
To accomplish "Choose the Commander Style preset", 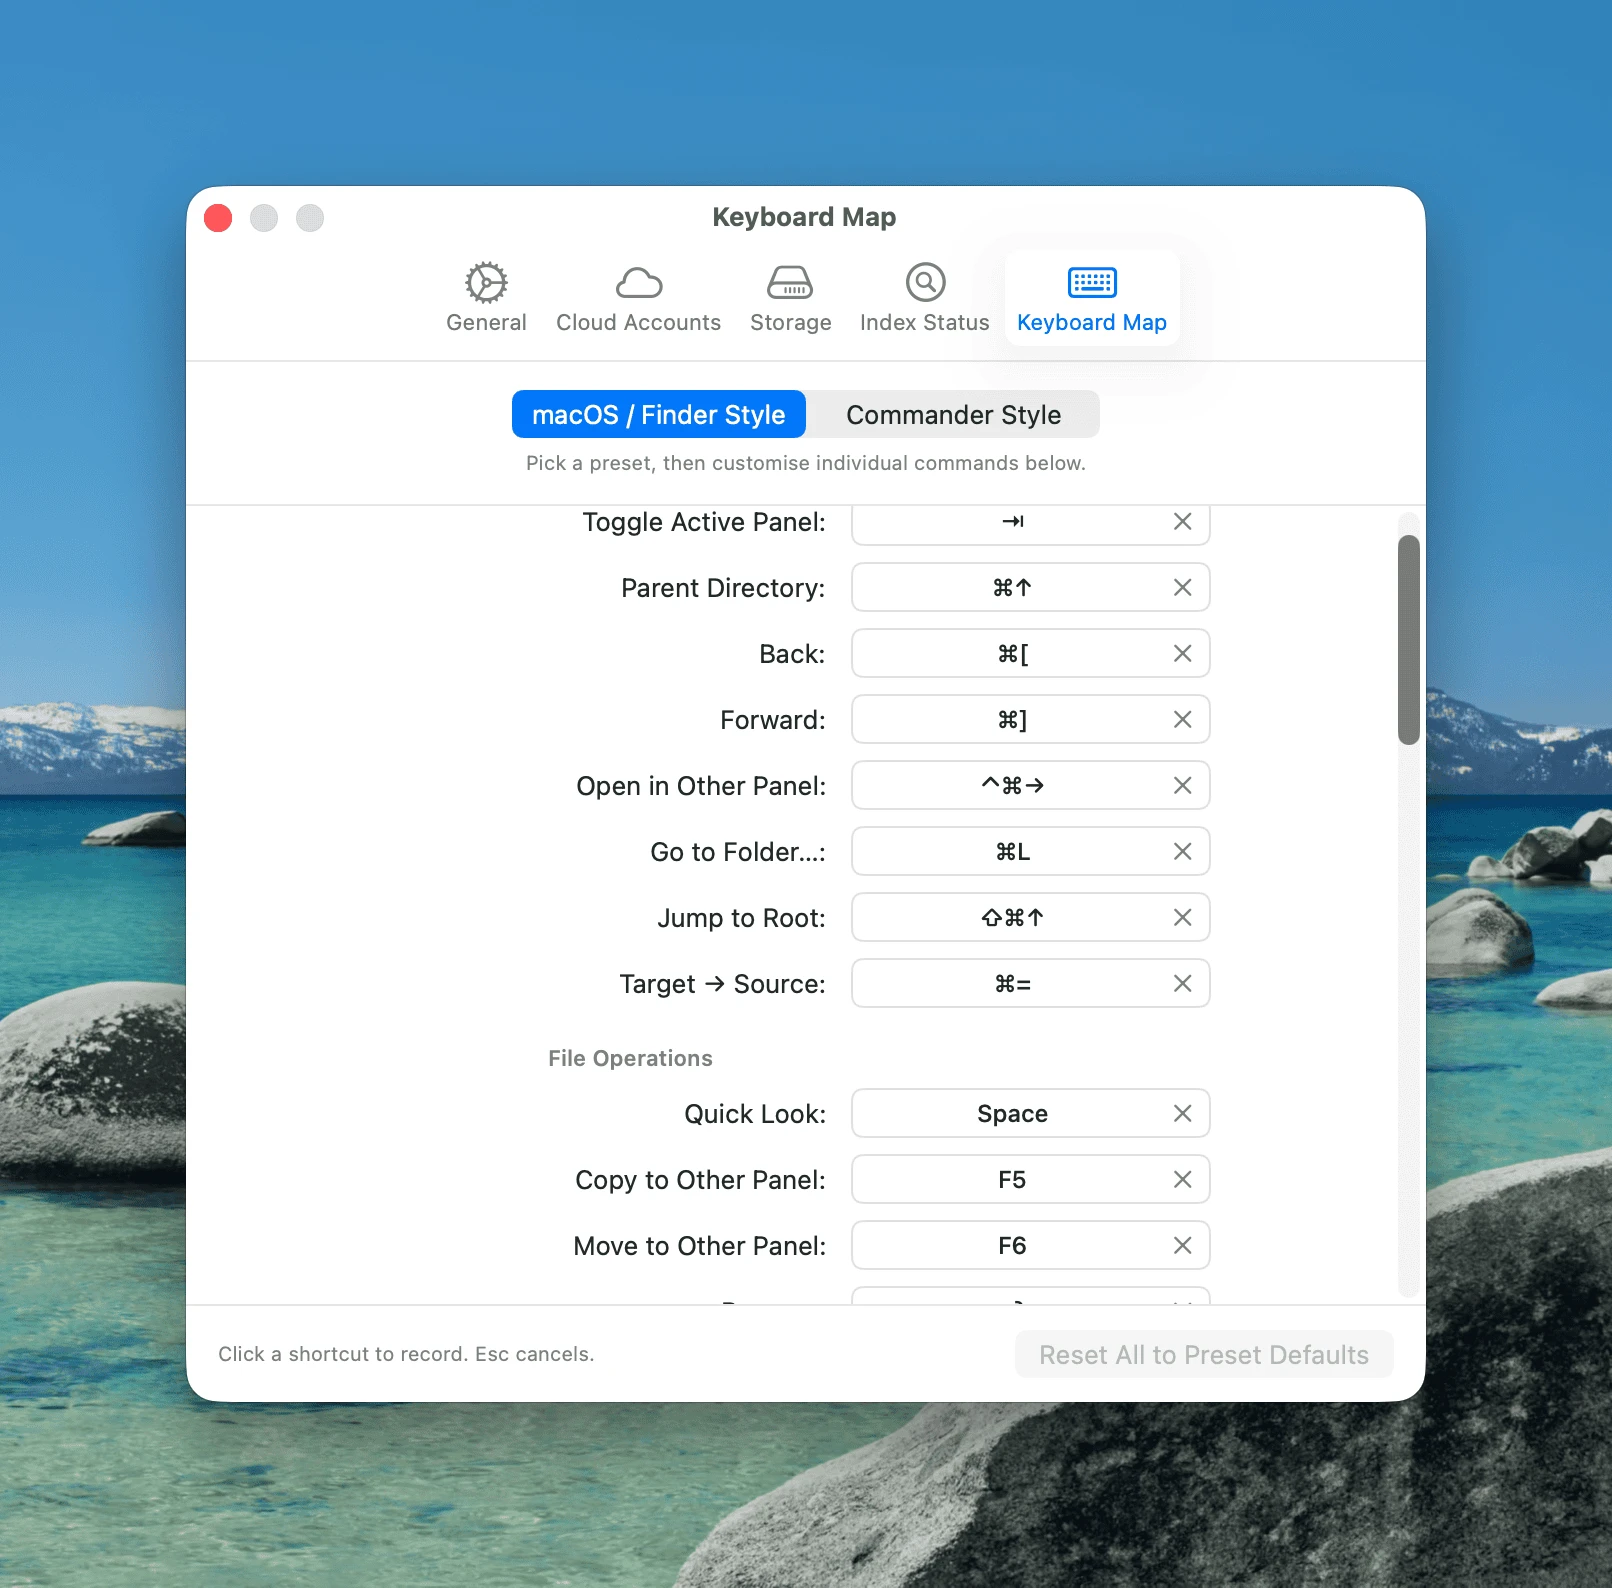I will pyautogui.click(x=953, y=414).
